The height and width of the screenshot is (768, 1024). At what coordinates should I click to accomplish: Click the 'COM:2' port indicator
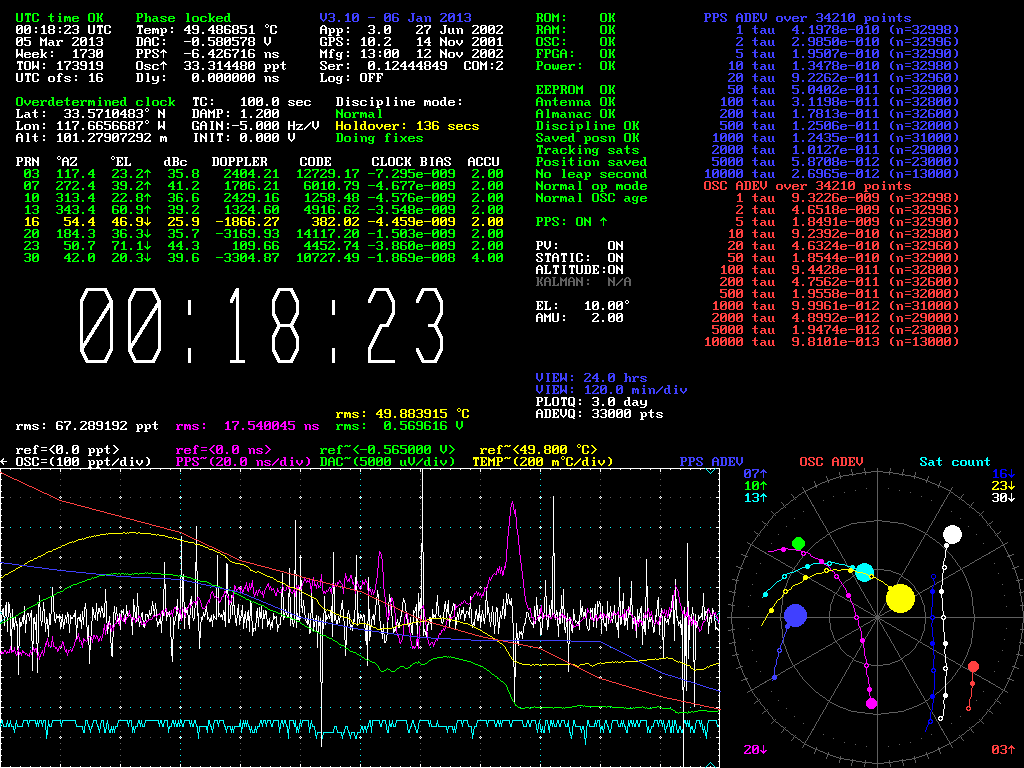pyautogui.click(x=483, y=66)
